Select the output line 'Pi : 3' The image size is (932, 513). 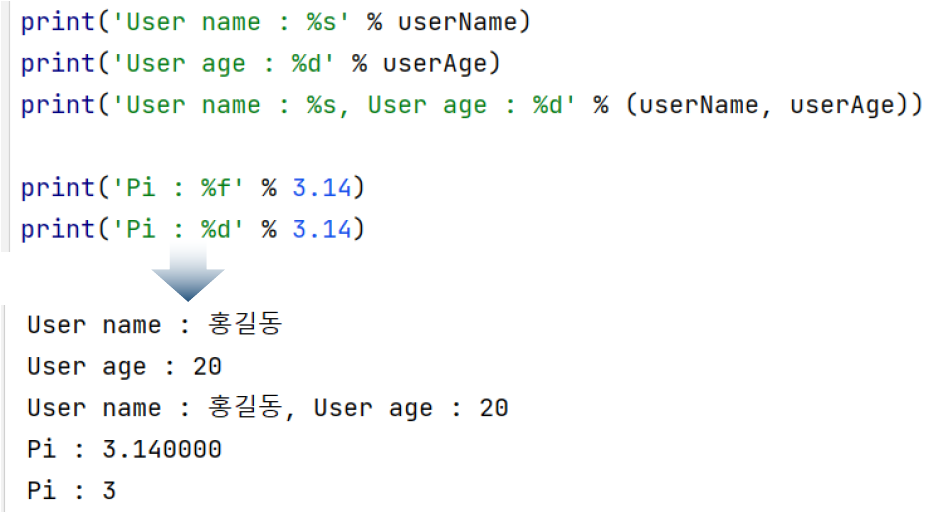71,490
